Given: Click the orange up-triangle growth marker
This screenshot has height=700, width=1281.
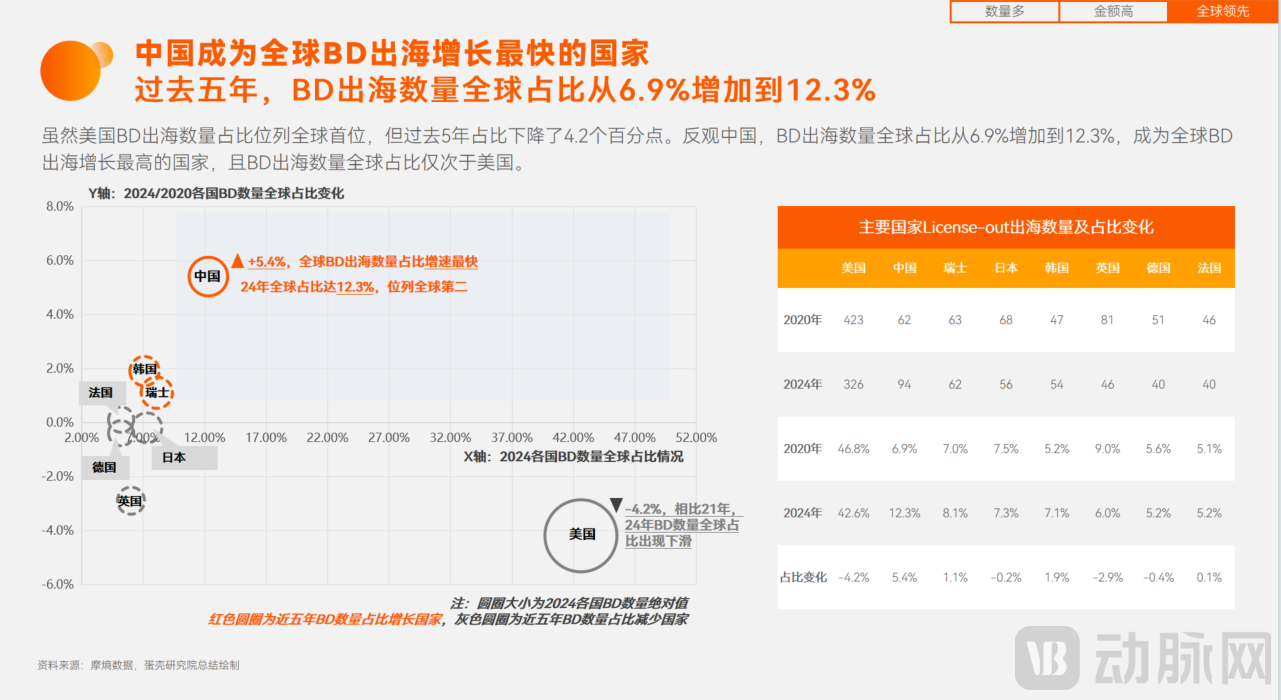Looking at the screenshot, I should point(236,263).
